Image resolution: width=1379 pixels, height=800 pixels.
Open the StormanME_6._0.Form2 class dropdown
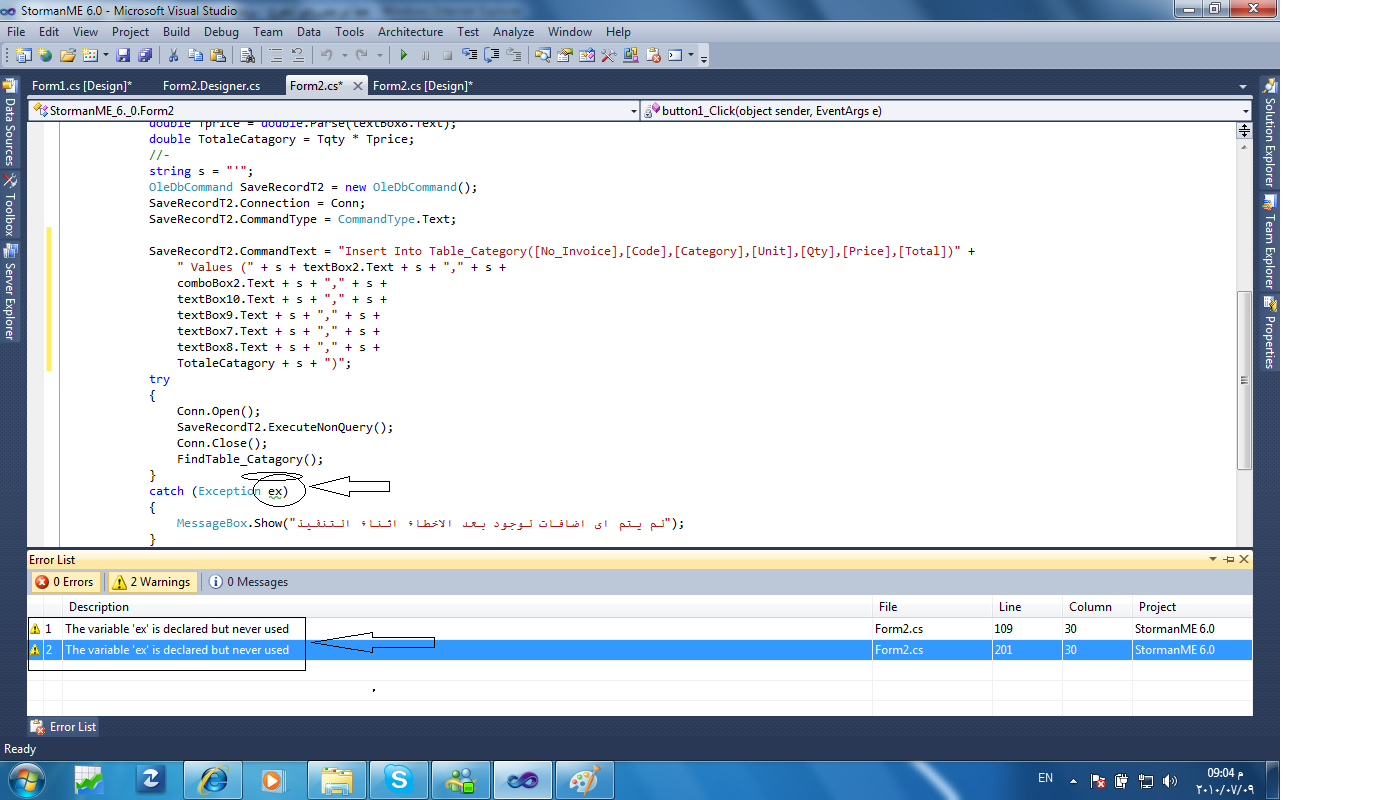(x=334, y=111)
